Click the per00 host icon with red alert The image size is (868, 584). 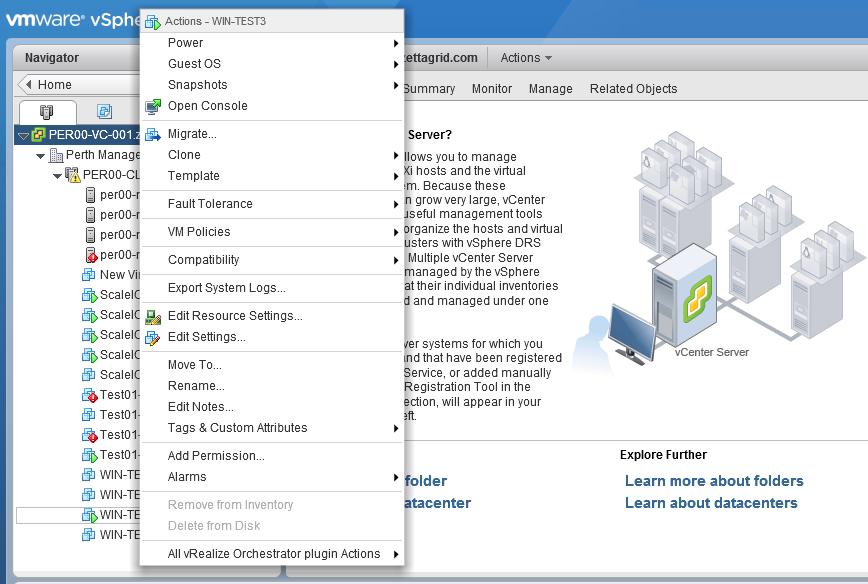(91, 255)
